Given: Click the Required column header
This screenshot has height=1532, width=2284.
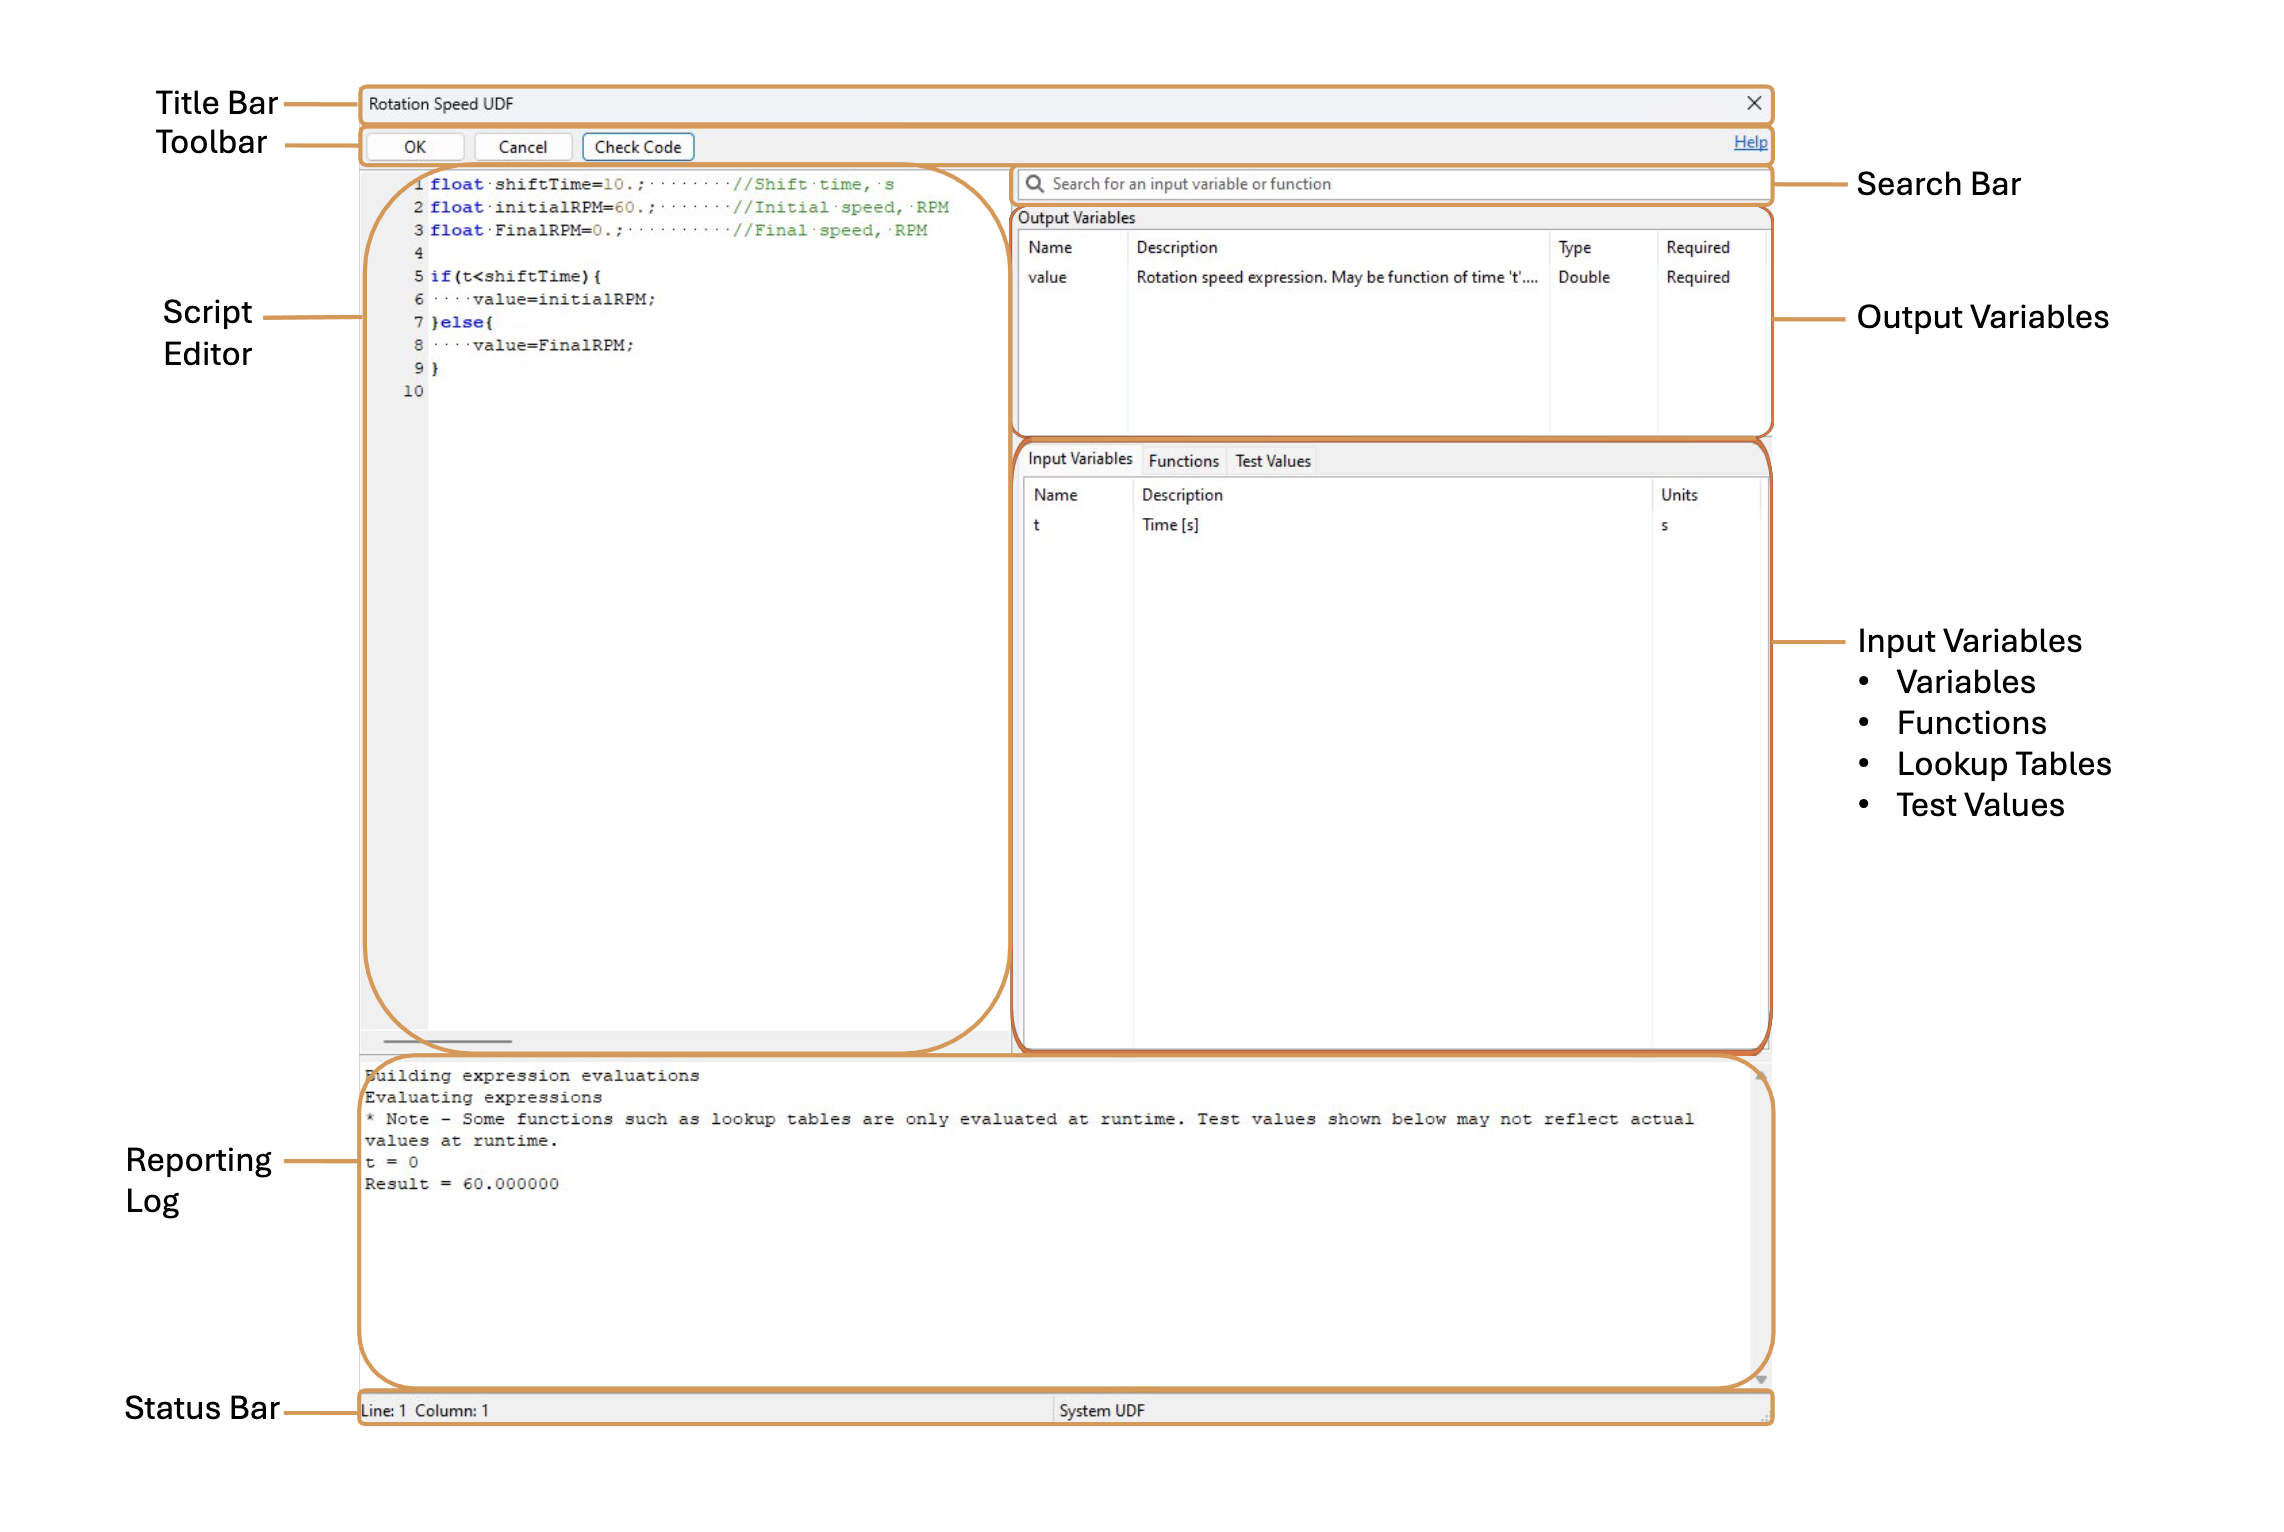Looking at the screenshot, I should (1697, 247).
